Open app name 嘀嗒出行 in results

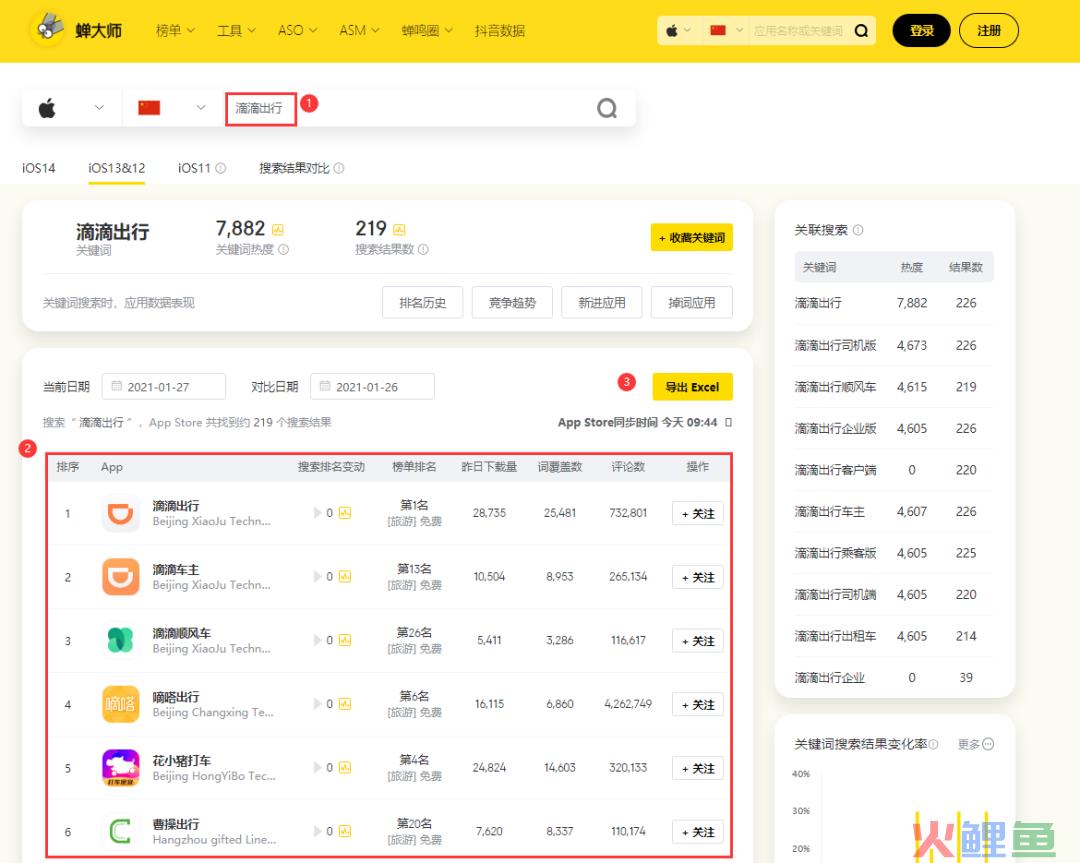(x=176, y=696)
